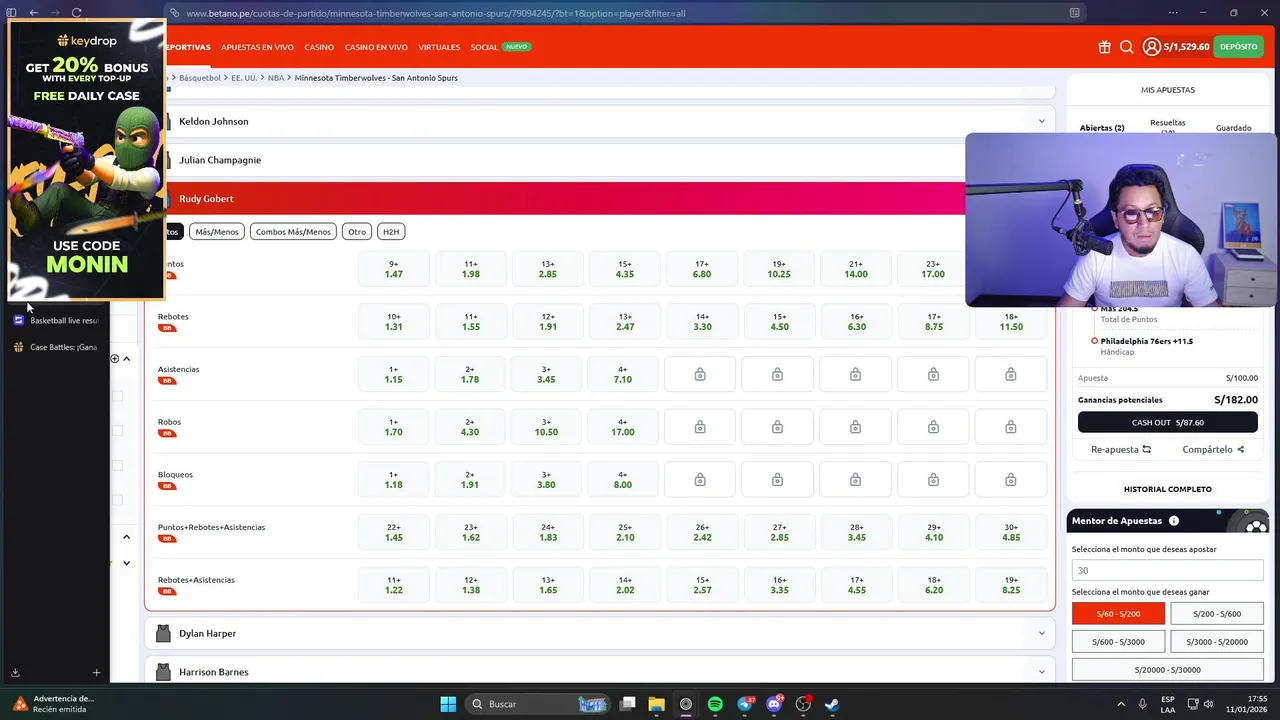Reload the page with the refresh icon

(x=76, y=12)
